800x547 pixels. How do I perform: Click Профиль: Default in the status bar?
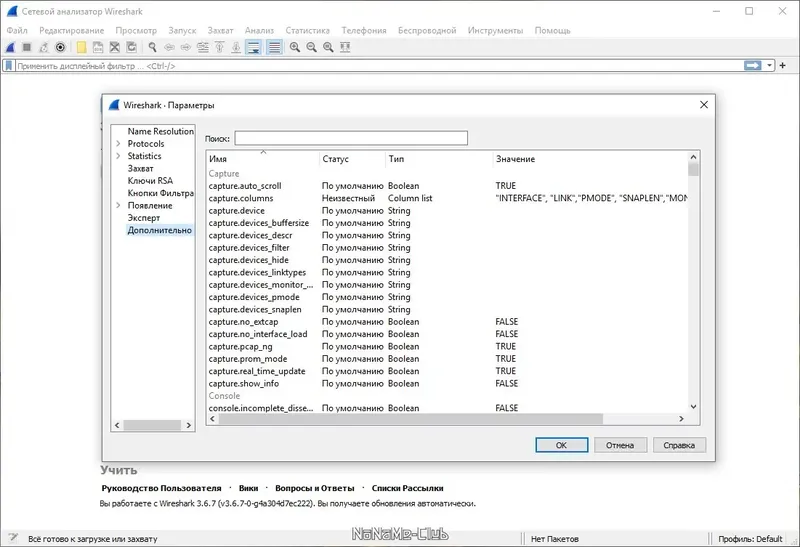coord(750,539)
